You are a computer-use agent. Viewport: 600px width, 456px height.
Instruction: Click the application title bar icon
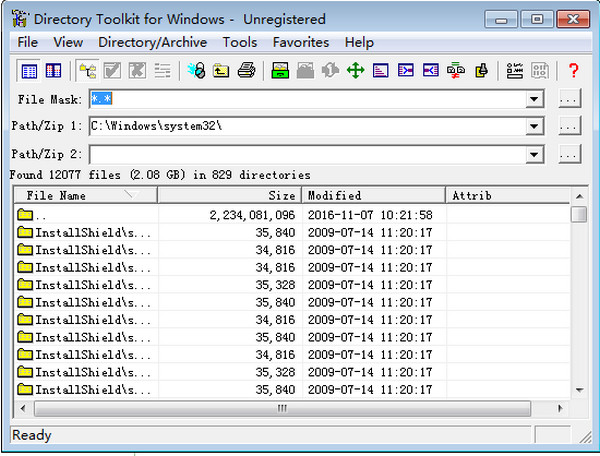20,19
